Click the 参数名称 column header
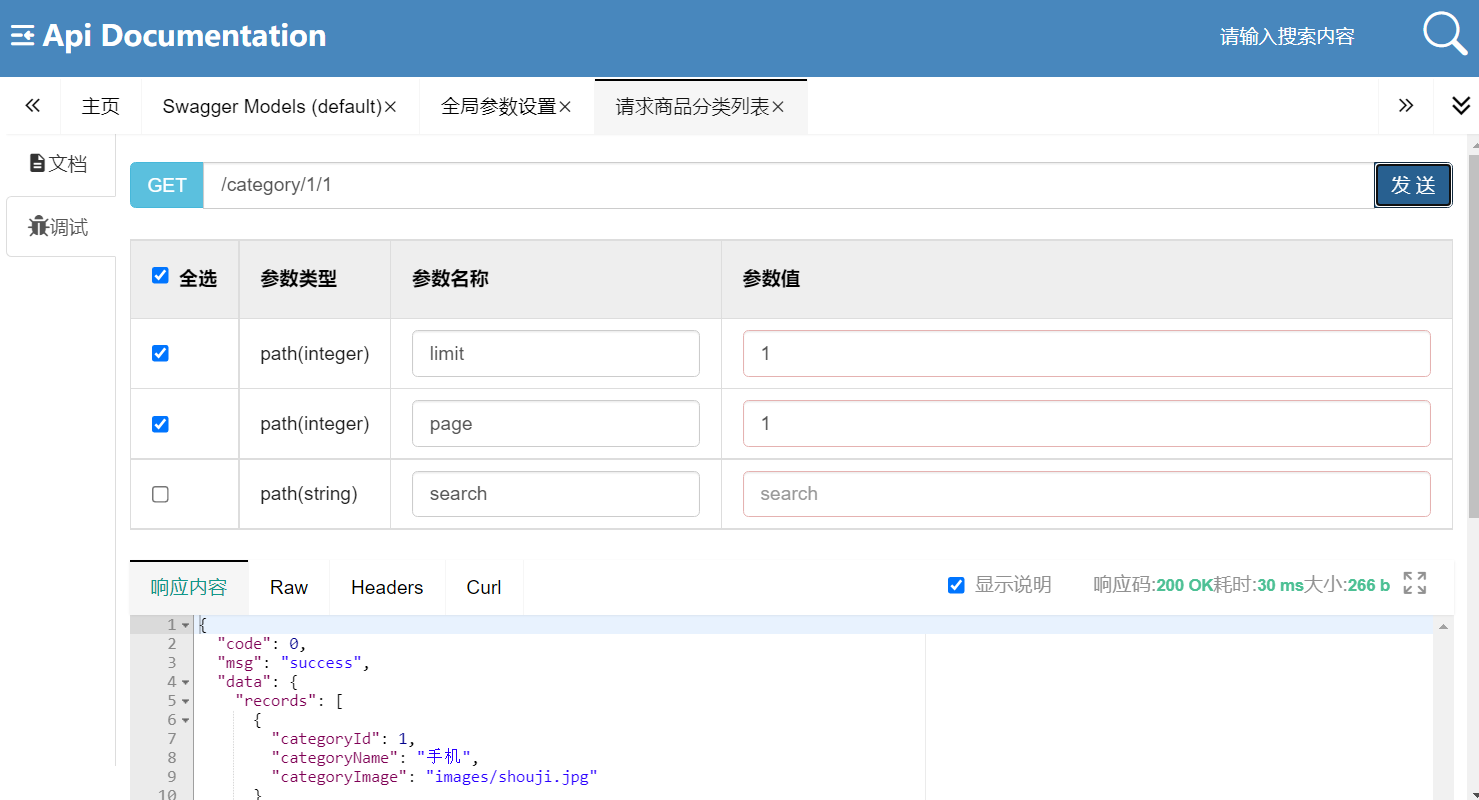Screen dimensions: 1479x800 click(450, 279)
